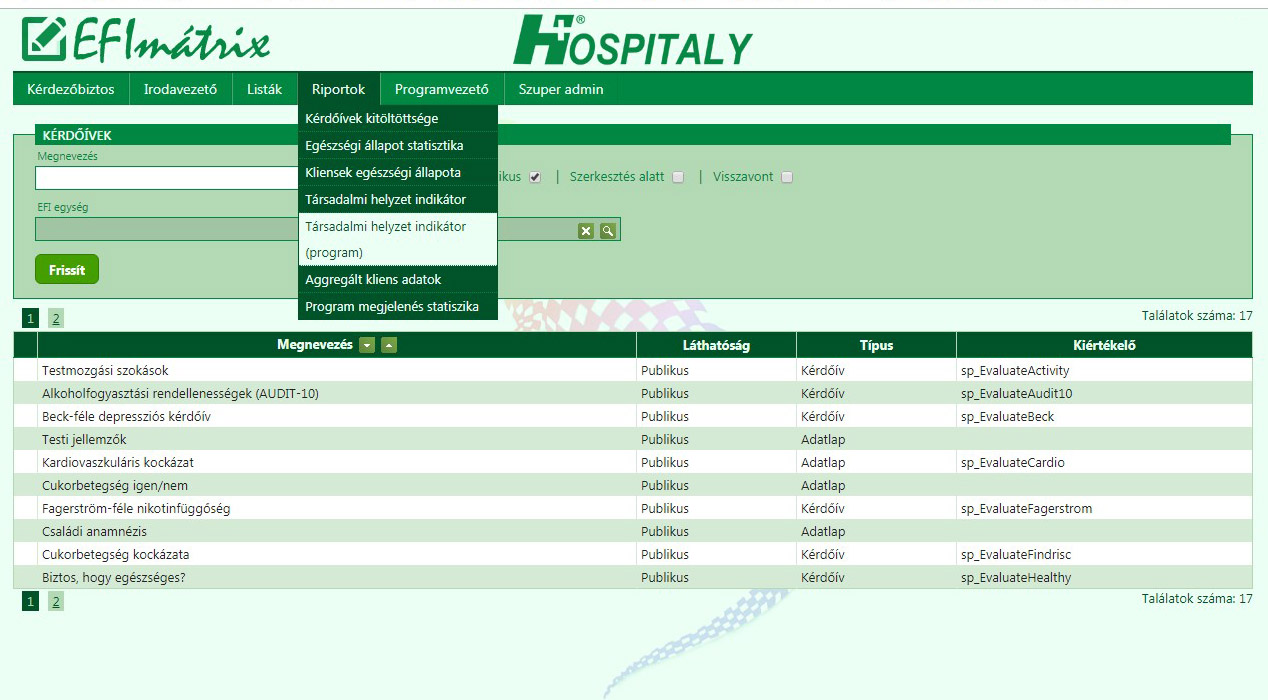Open EFI egység search magnifier icon
1268x700 pixels.
(607, 231)
